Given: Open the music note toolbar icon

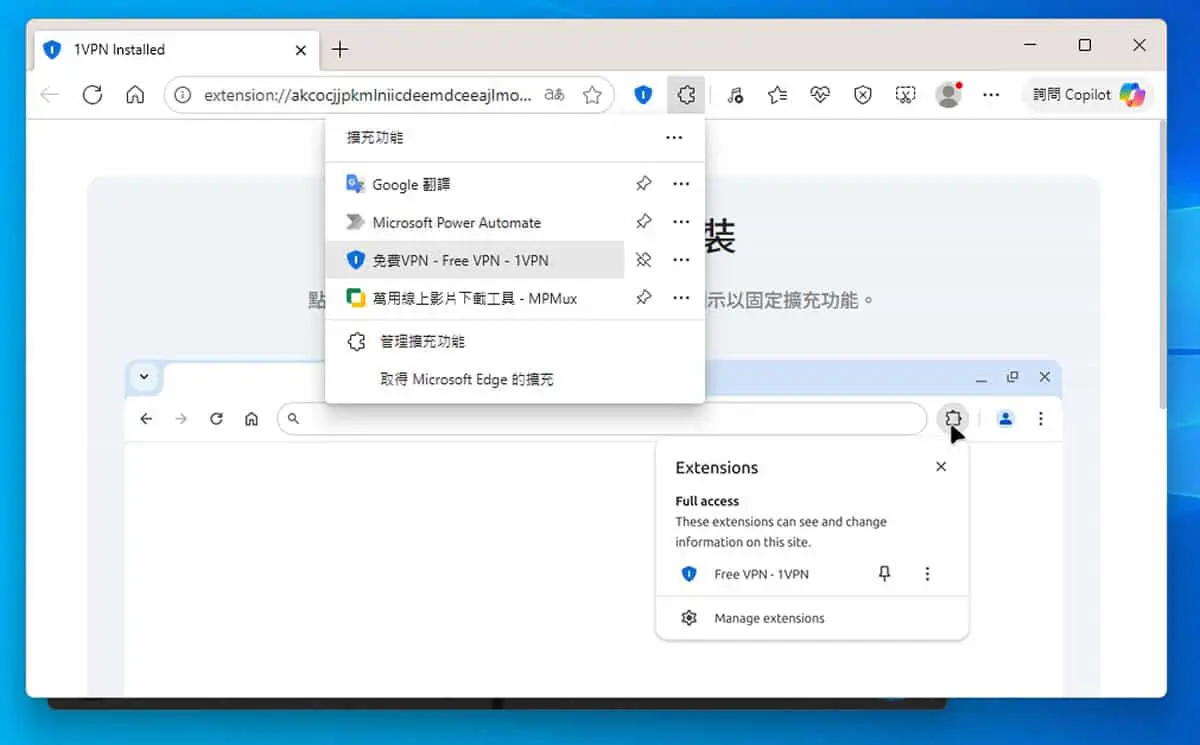Looking at the screenshot, I should click(735, 95).
